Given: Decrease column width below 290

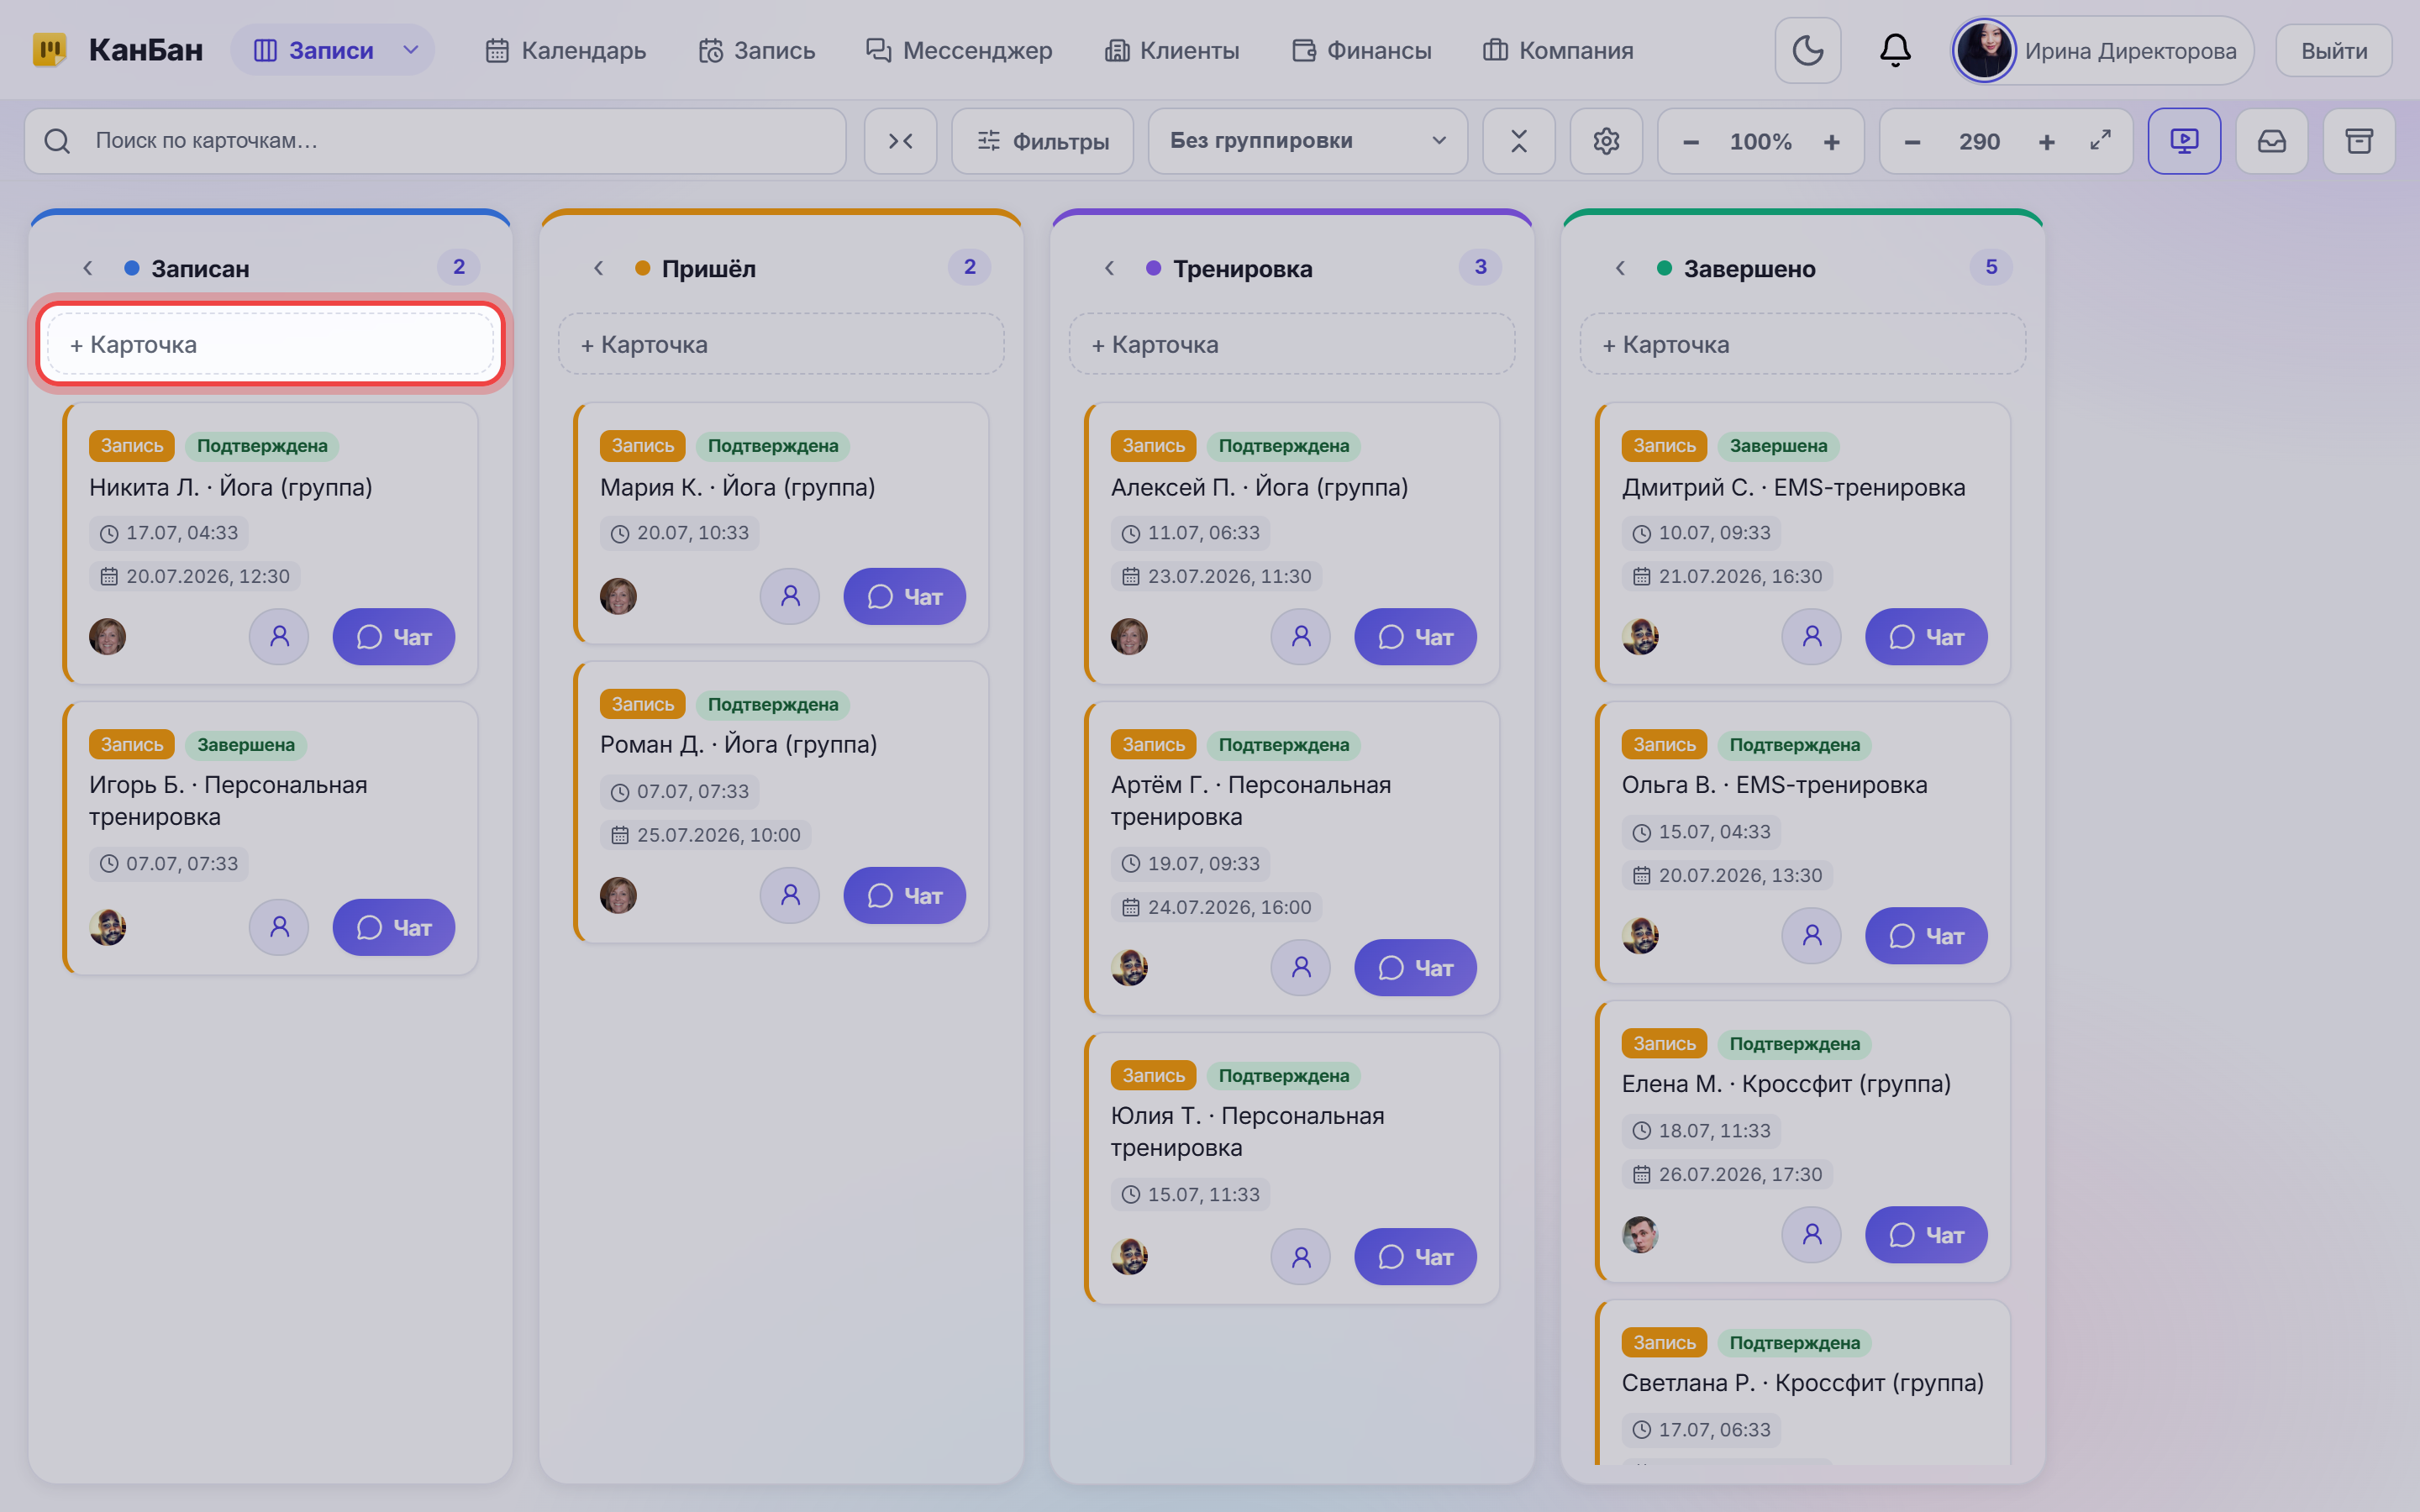Looking at the screenshot, I should (1912, 142).
